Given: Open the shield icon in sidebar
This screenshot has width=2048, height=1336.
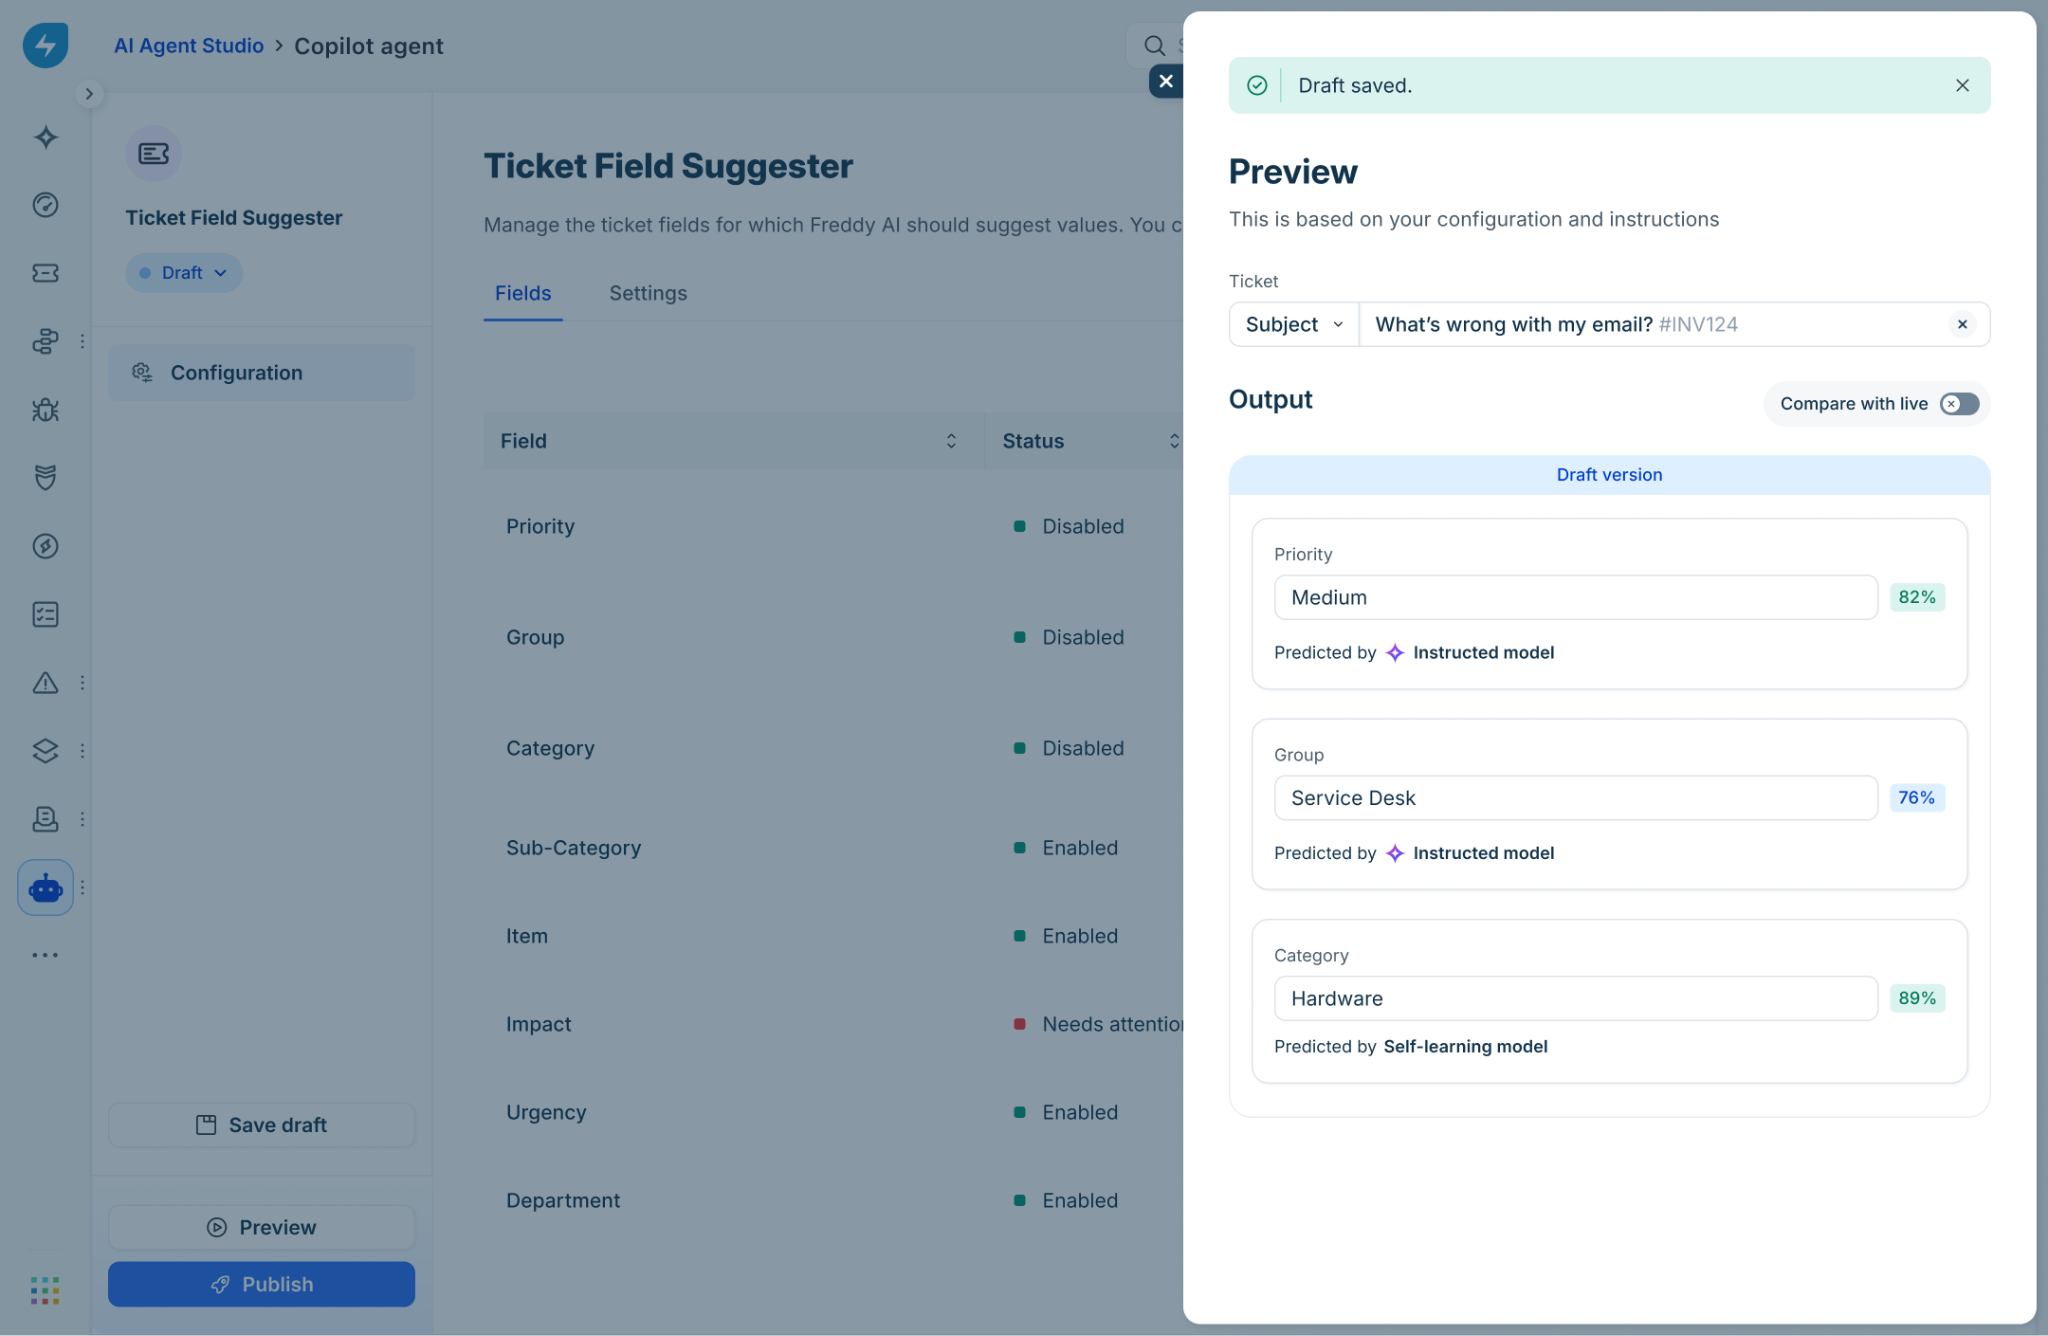Looking at the screenshot, I should (x=45, y=477).
